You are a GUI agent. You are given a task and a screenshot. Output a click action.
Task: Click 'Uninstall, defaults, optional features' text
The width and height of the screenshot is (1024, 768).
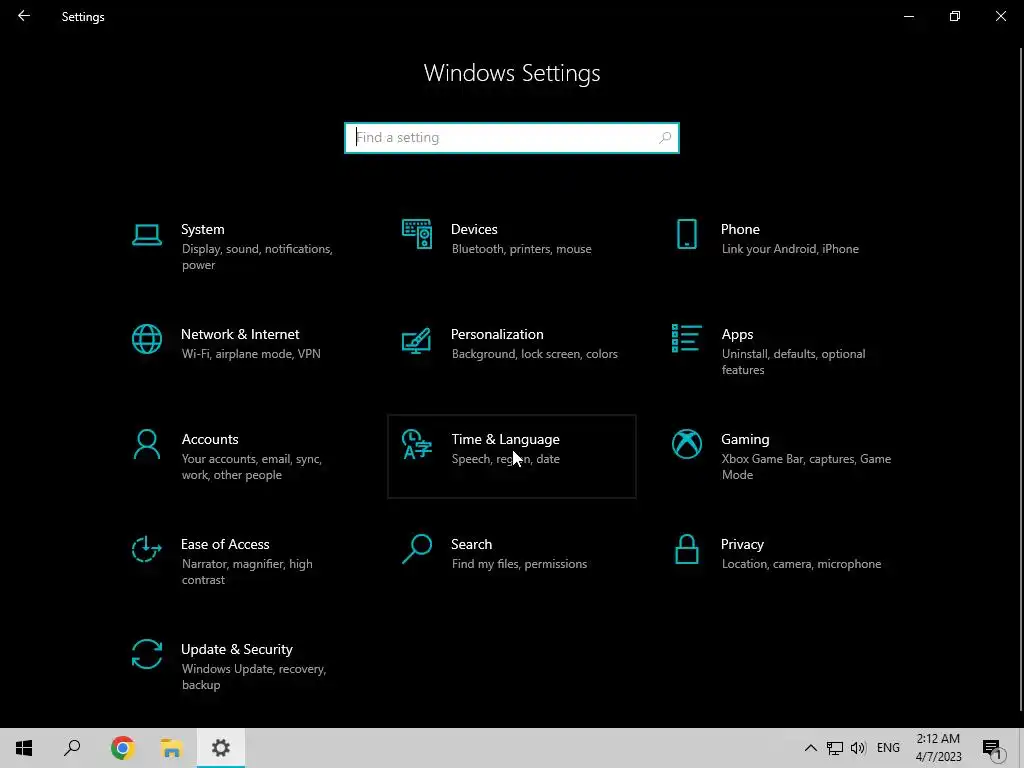793,362
